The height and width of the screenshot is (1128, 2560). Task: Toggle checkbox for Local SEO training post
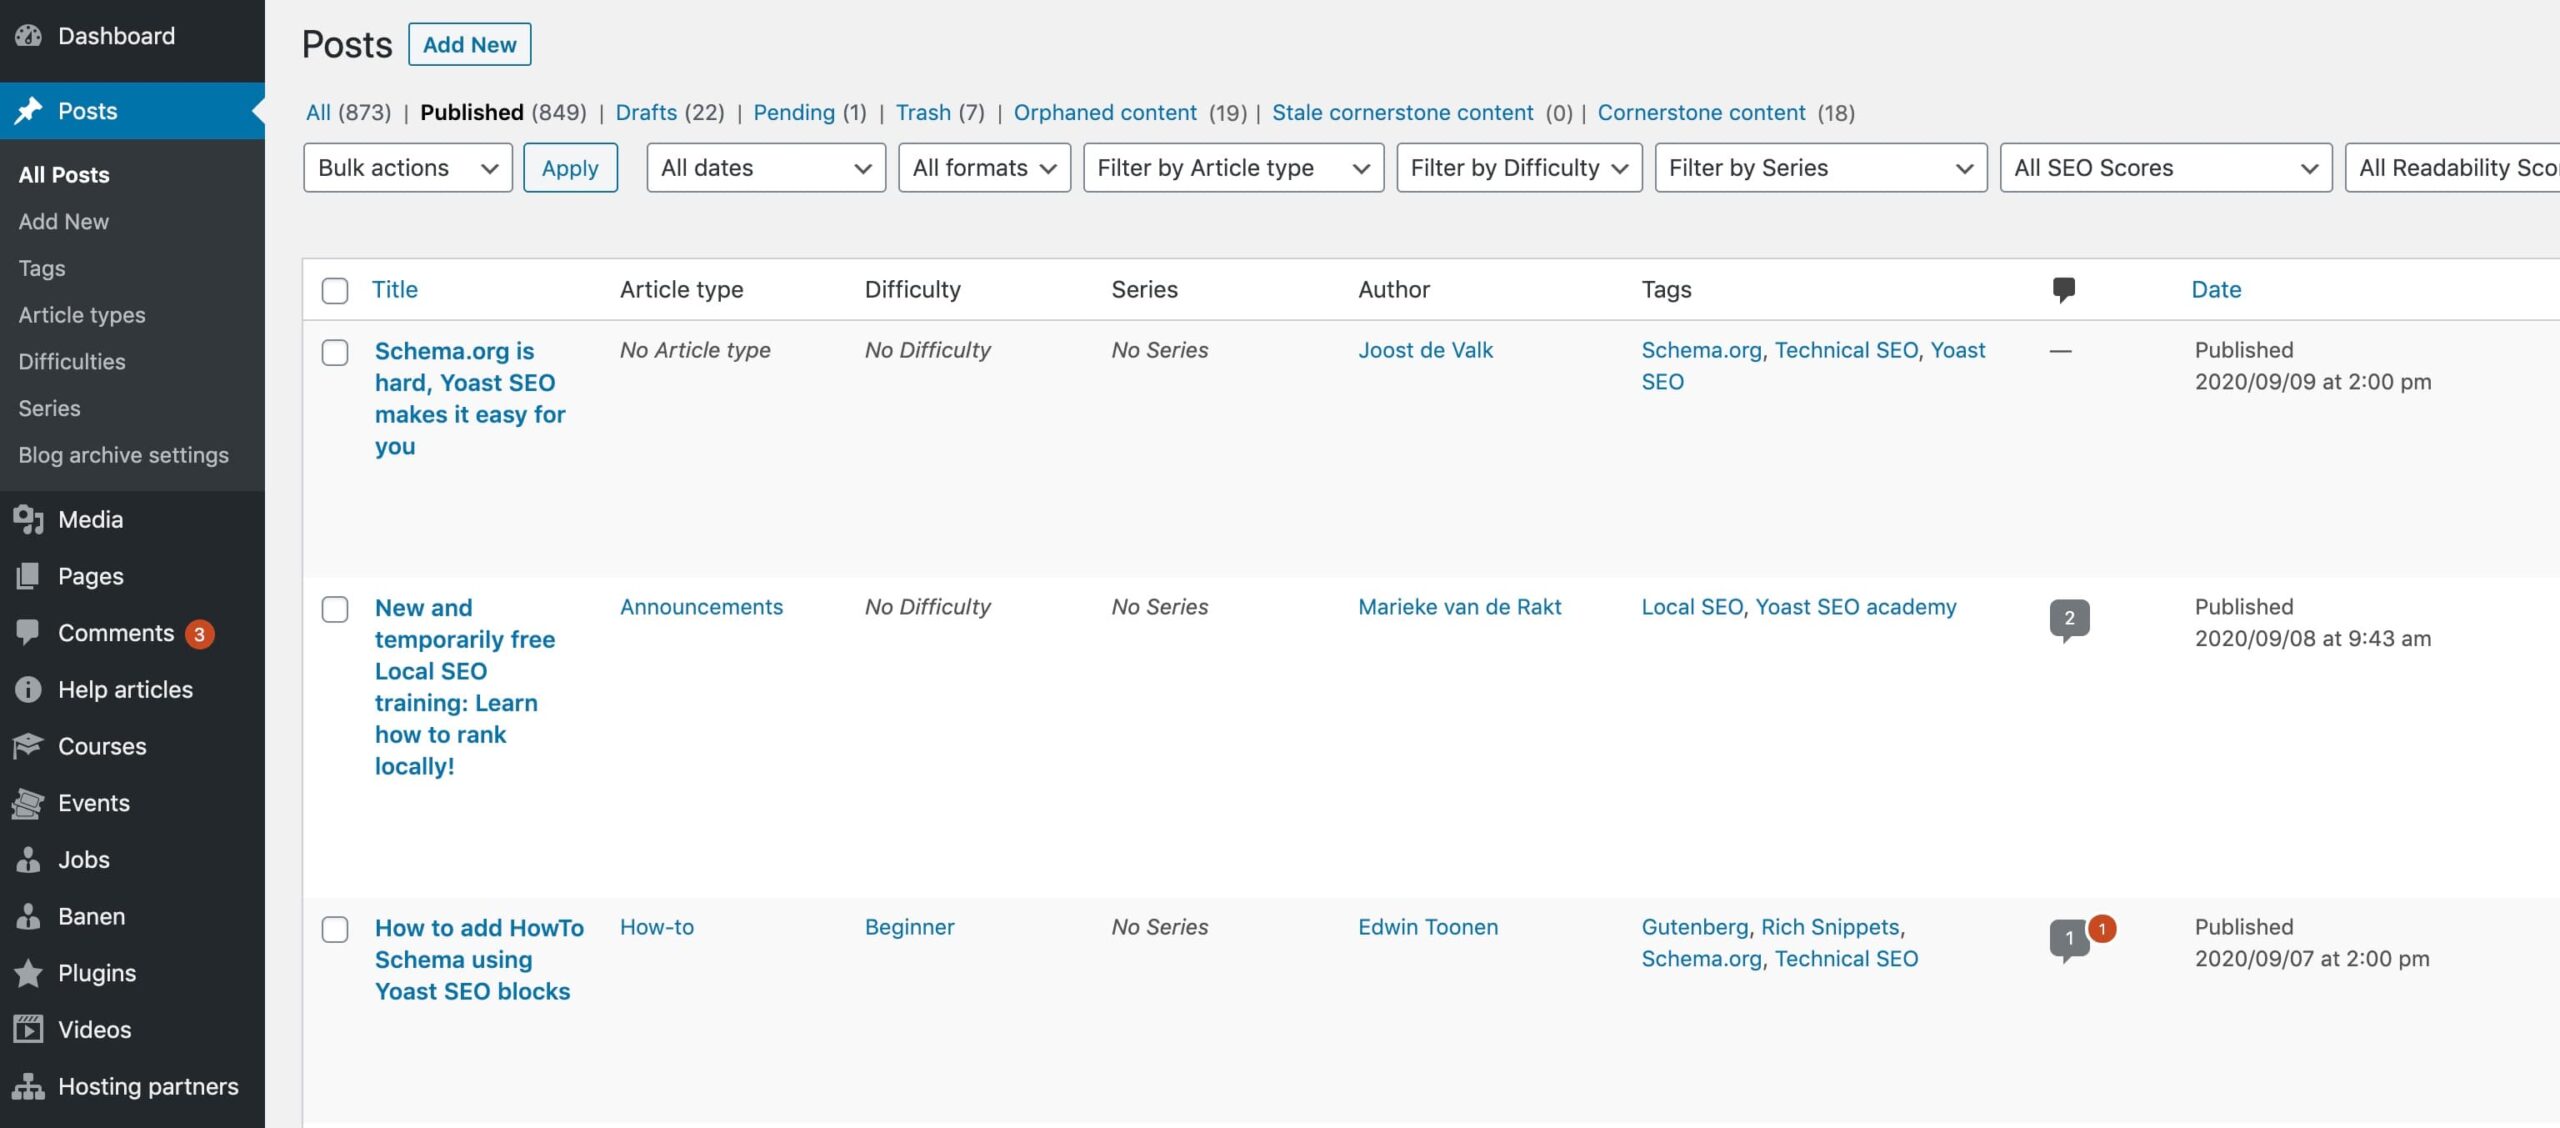[335, 607]
